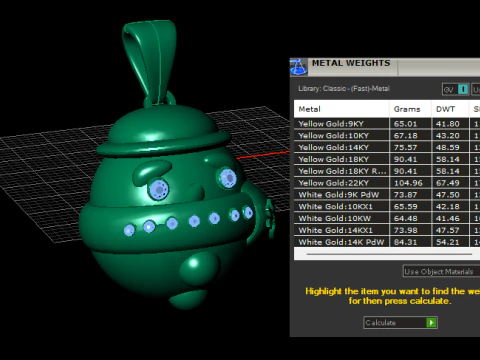
Task: Select the Yellow Gold:18KY R... row
Action: (x=387, y=171)
